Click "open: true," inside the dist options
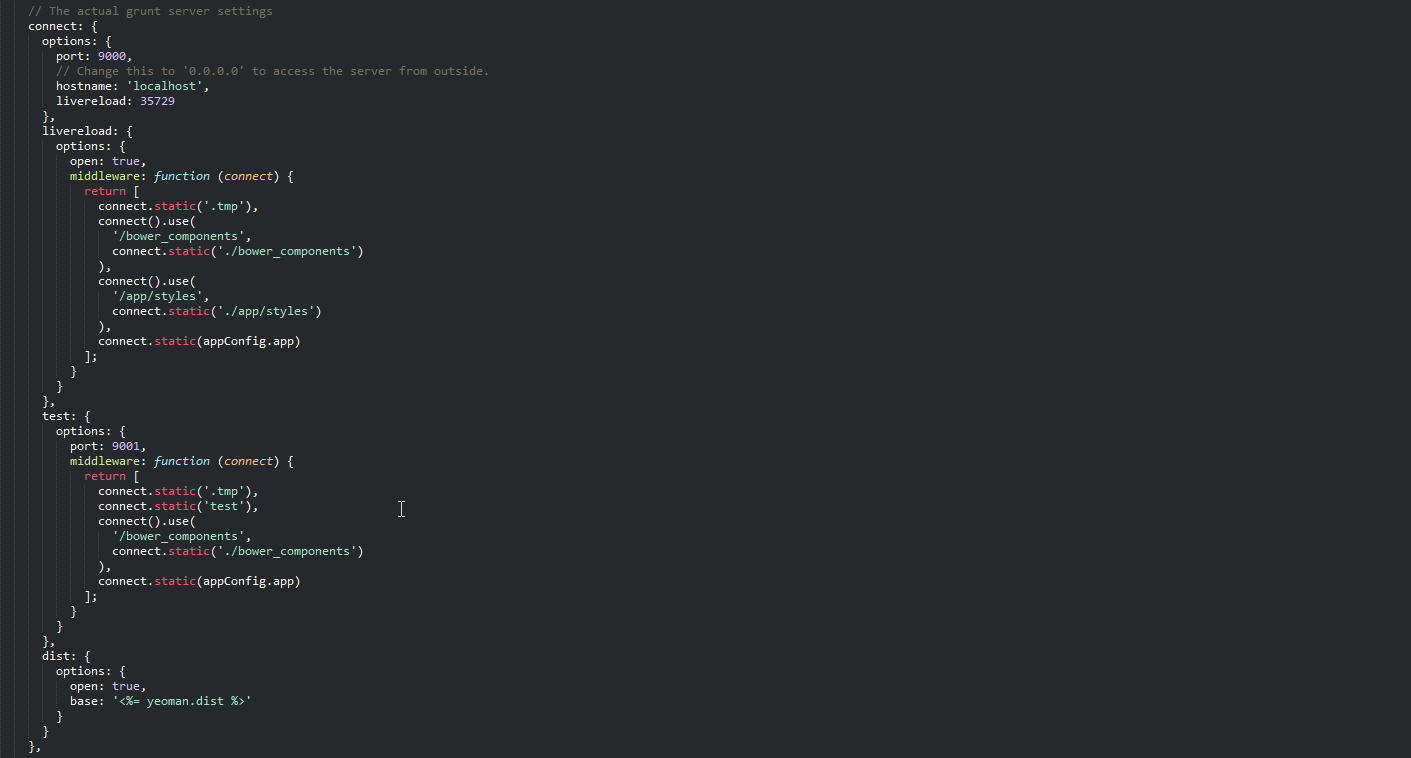Viewport: 1411px width, 758px height. point(108,686)
